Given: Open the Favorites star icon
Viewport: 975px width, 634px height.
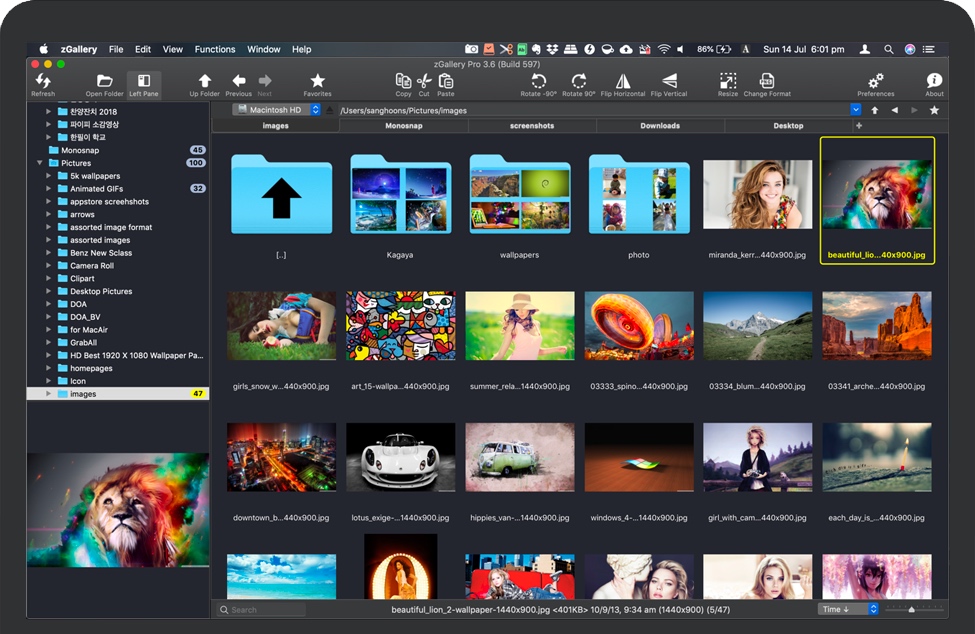Looking at the screenshot, I should click(x=317, y=81).
